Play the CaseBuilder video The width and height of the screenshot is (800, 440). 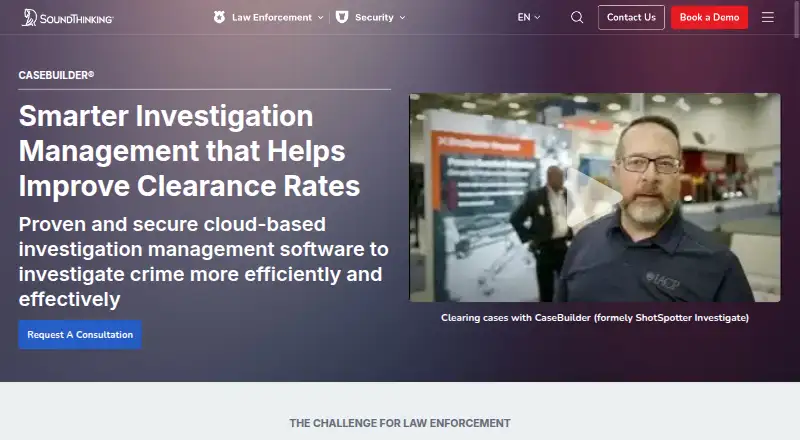pyautogui.click(x=594, y=197)
